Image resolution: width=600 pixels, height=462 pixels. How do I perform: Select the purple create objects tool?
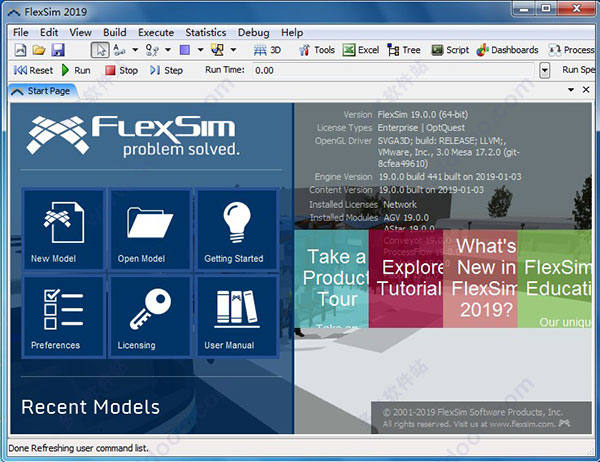tap(185, 50)
